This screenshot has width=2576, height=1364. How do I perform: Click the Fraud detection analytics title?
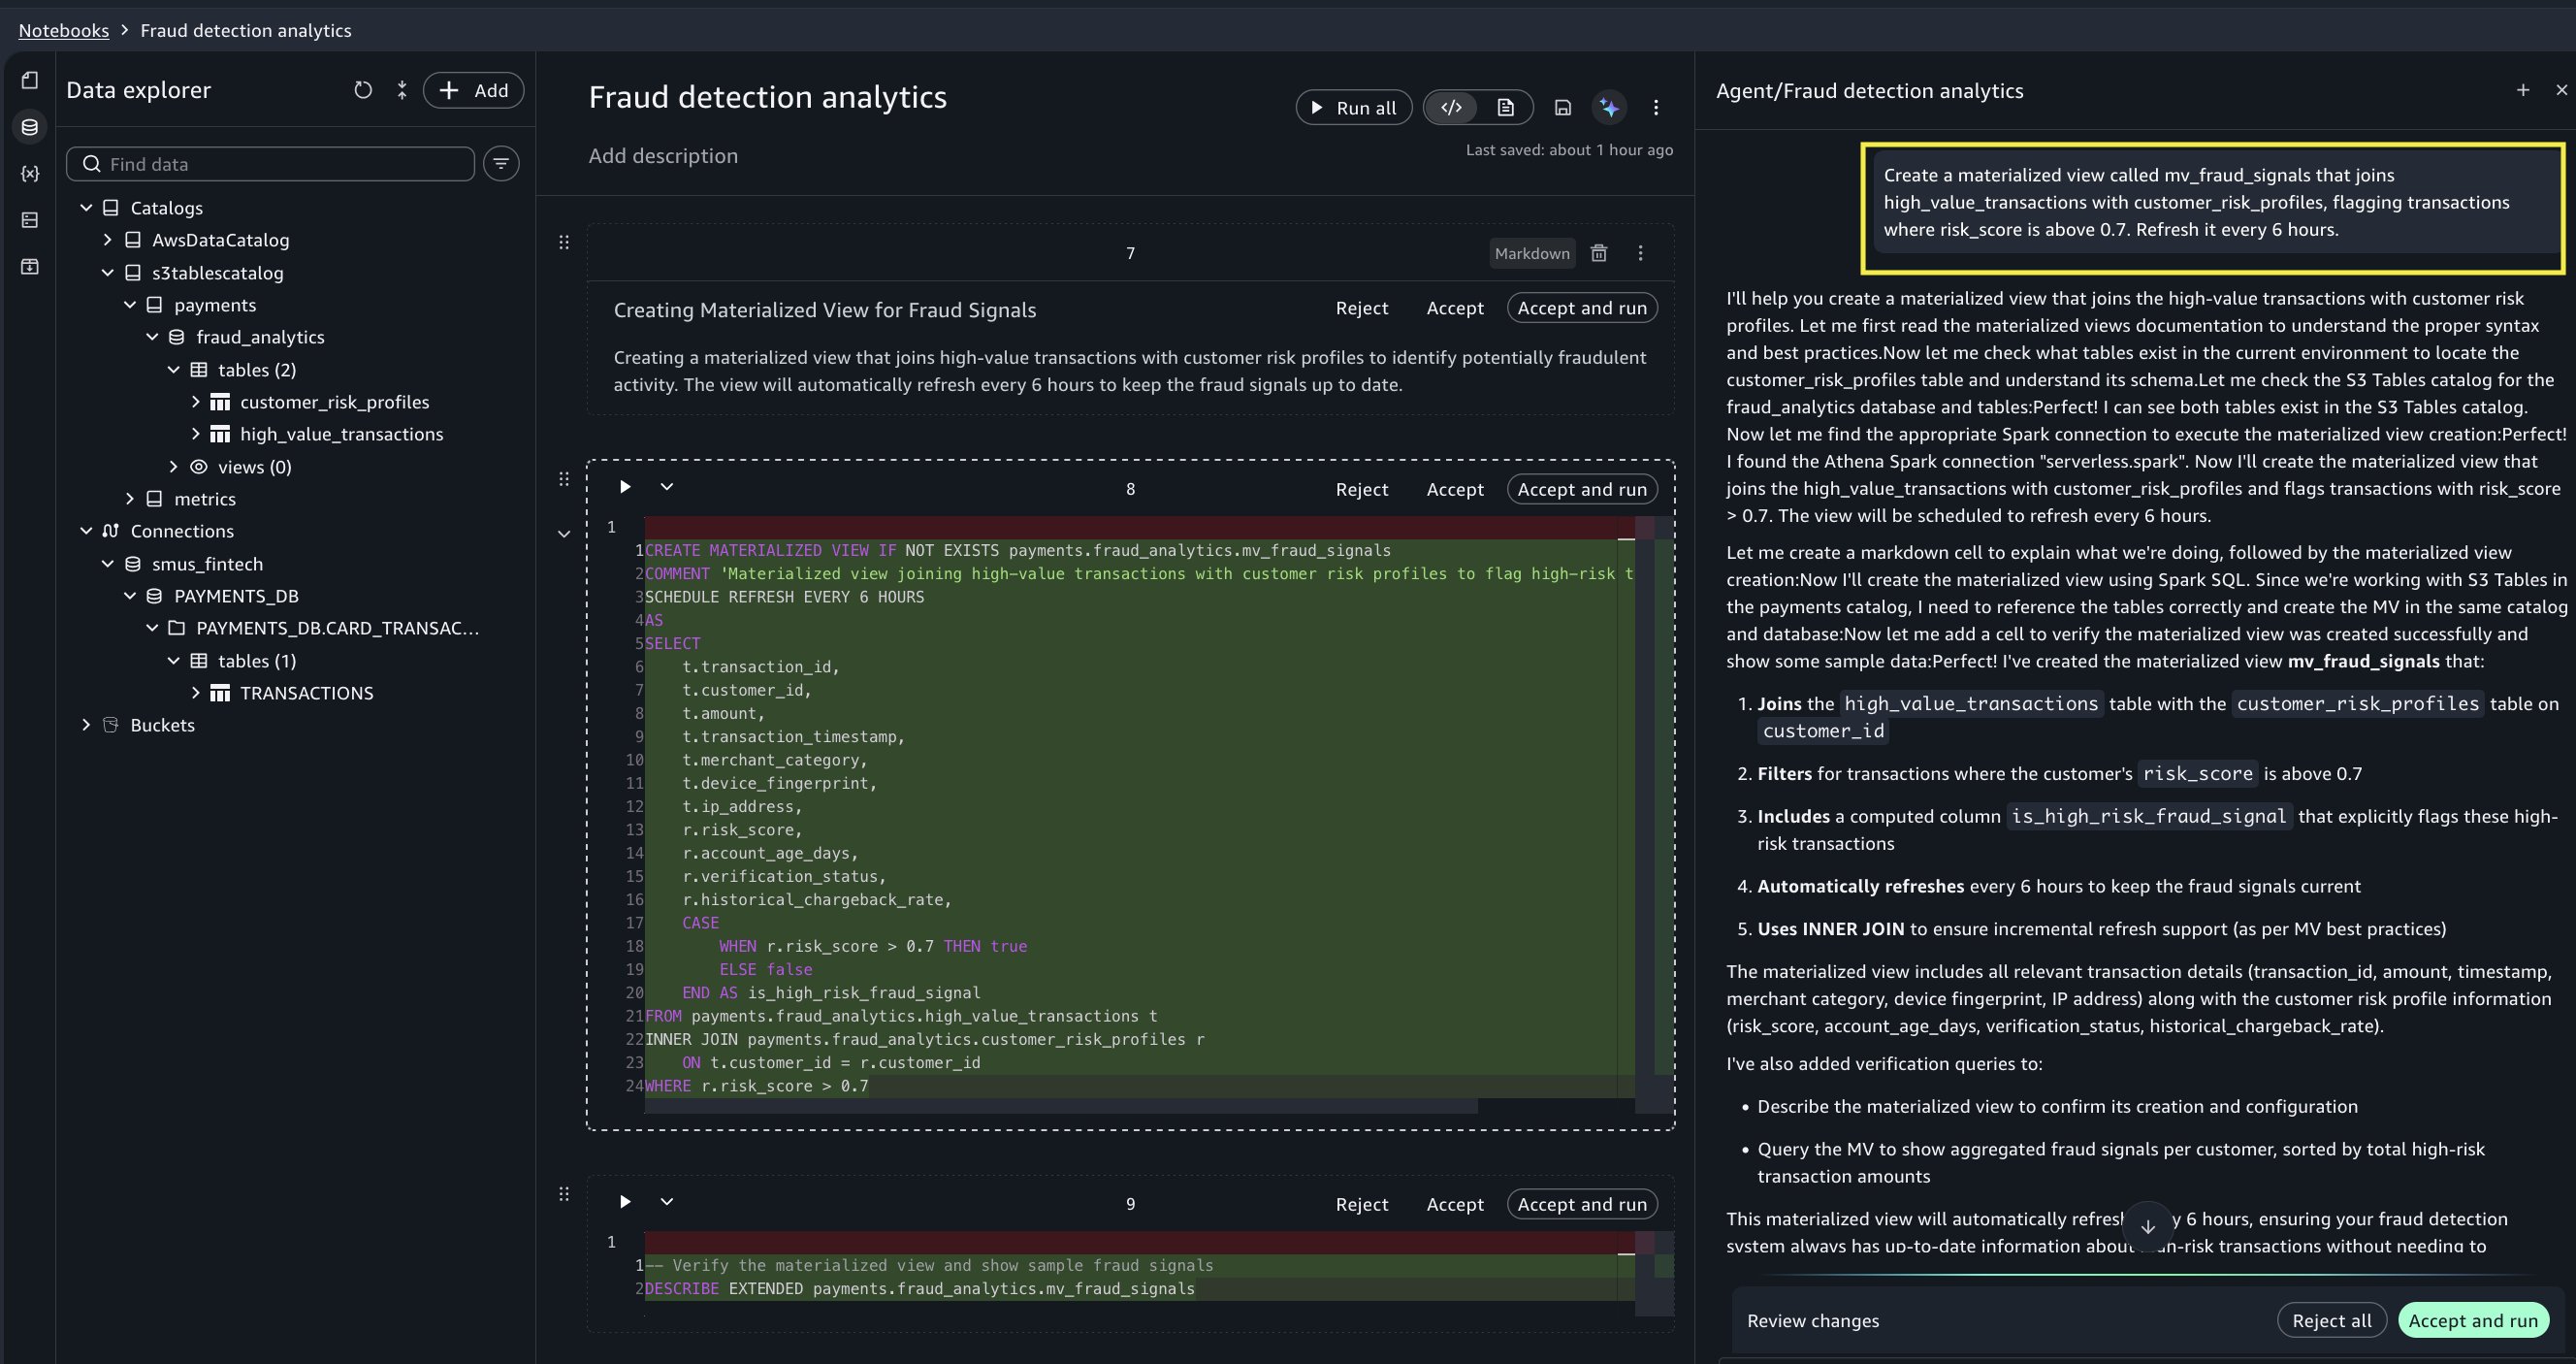point(767,97)
